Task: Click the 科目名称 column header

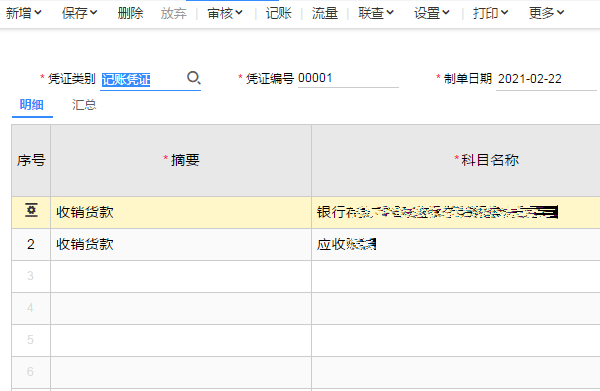Action: click(x=456, y=160)
